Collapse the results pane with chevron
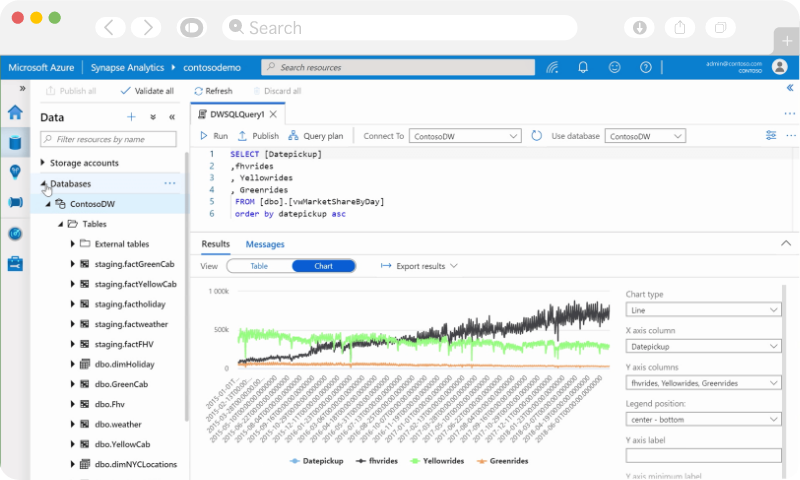The image size is (800, 480). [786, 243]
